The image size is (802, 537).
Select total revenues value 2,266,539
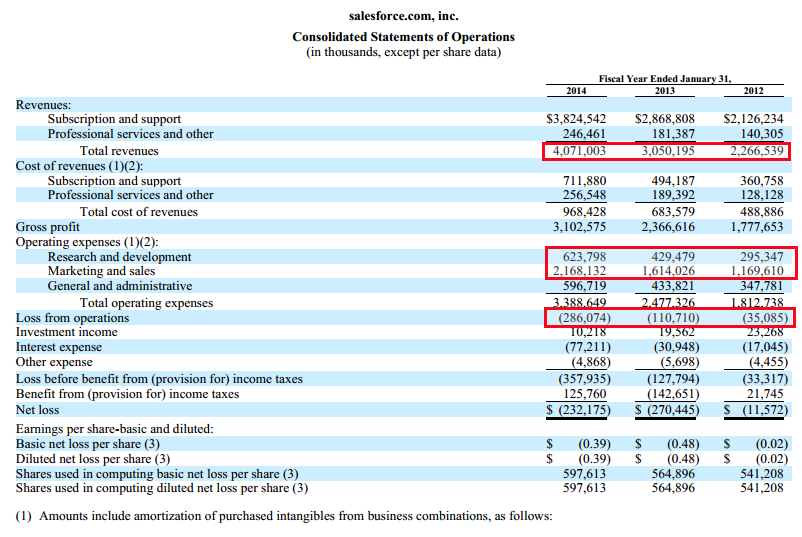click(756, 151)
